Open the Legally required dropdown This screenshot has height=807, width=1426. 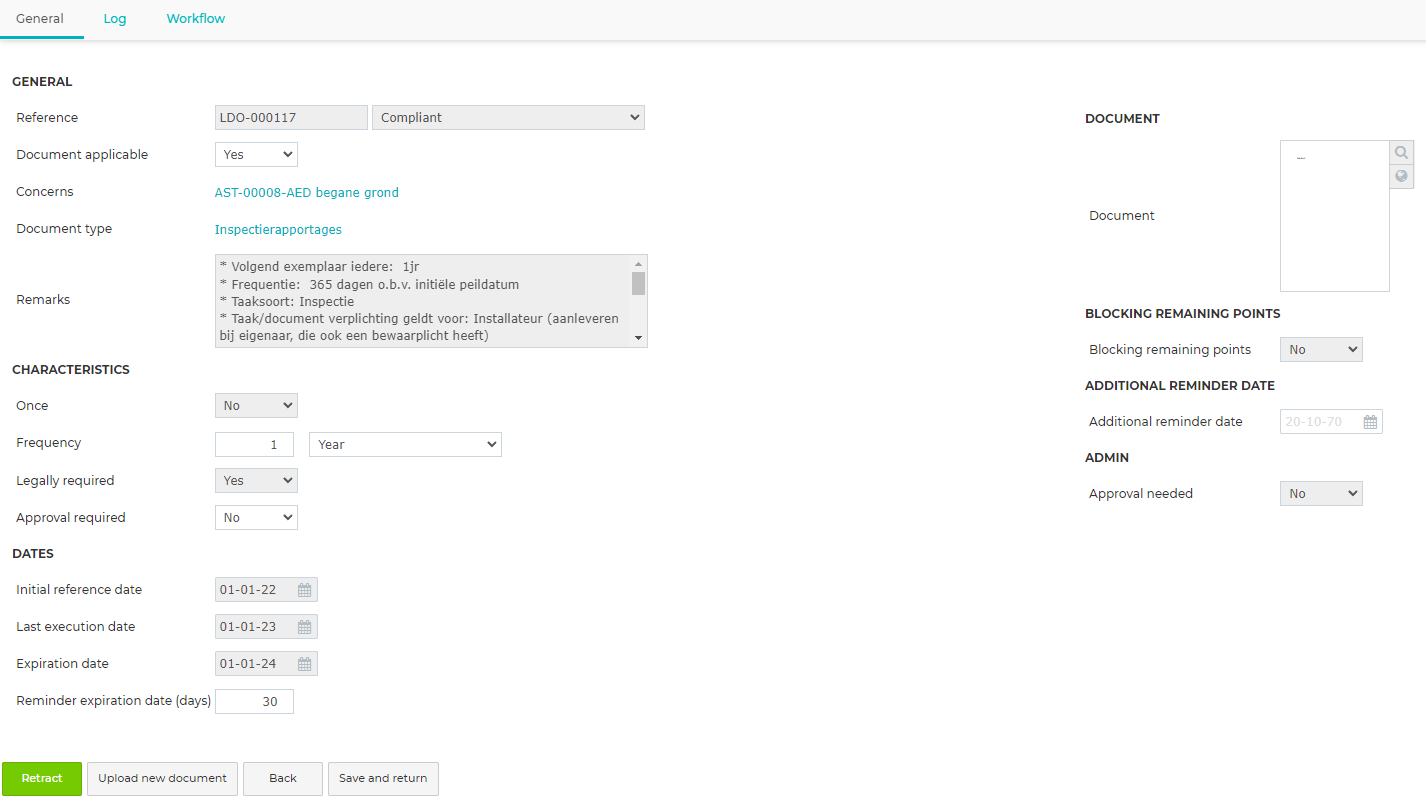(x=256, y=481)
